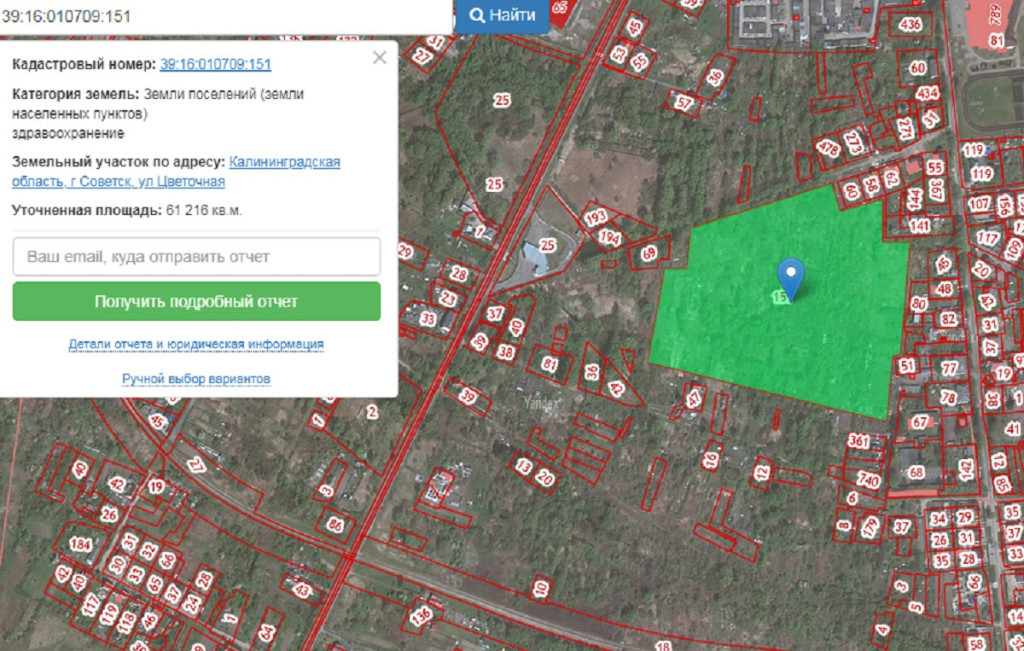
Task: Open cadastral number link 39:16:010709:151
Action: click(x=216, y=64)
